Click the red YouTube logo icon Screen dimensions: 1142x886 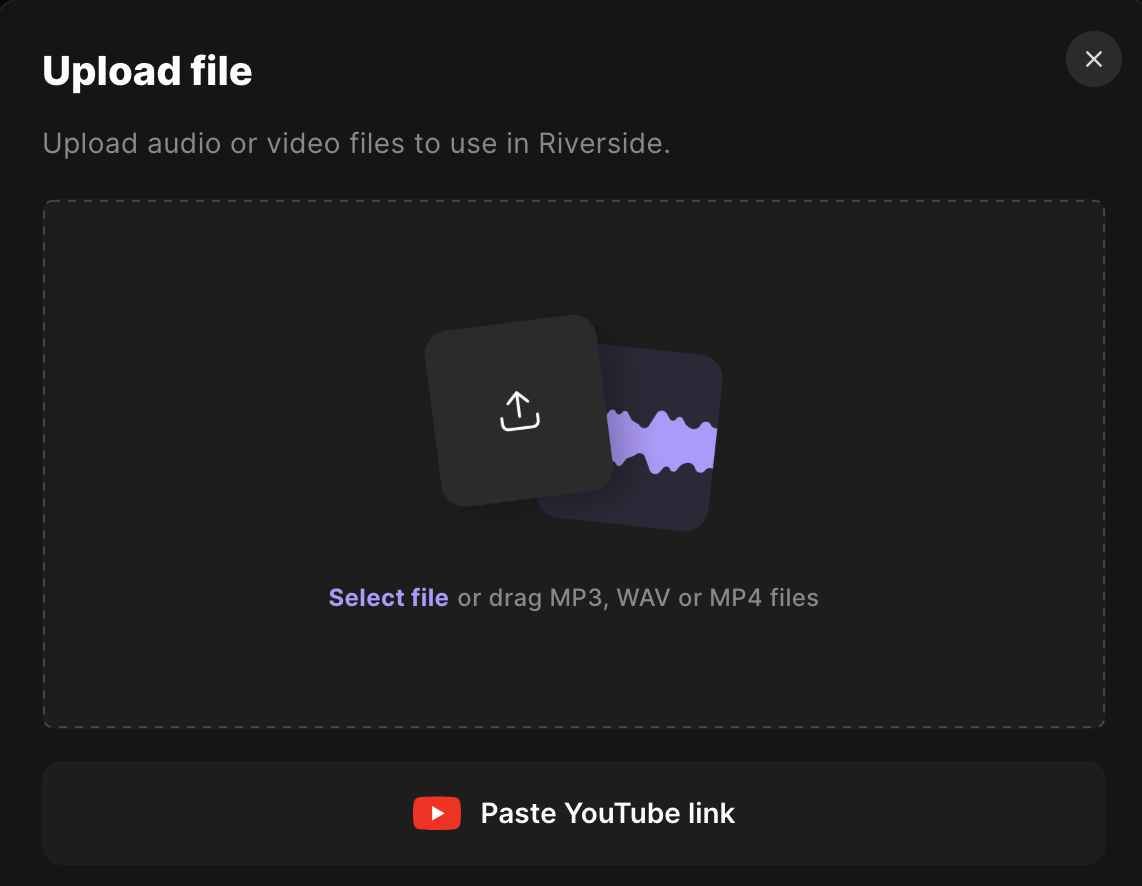click(437, 813)
